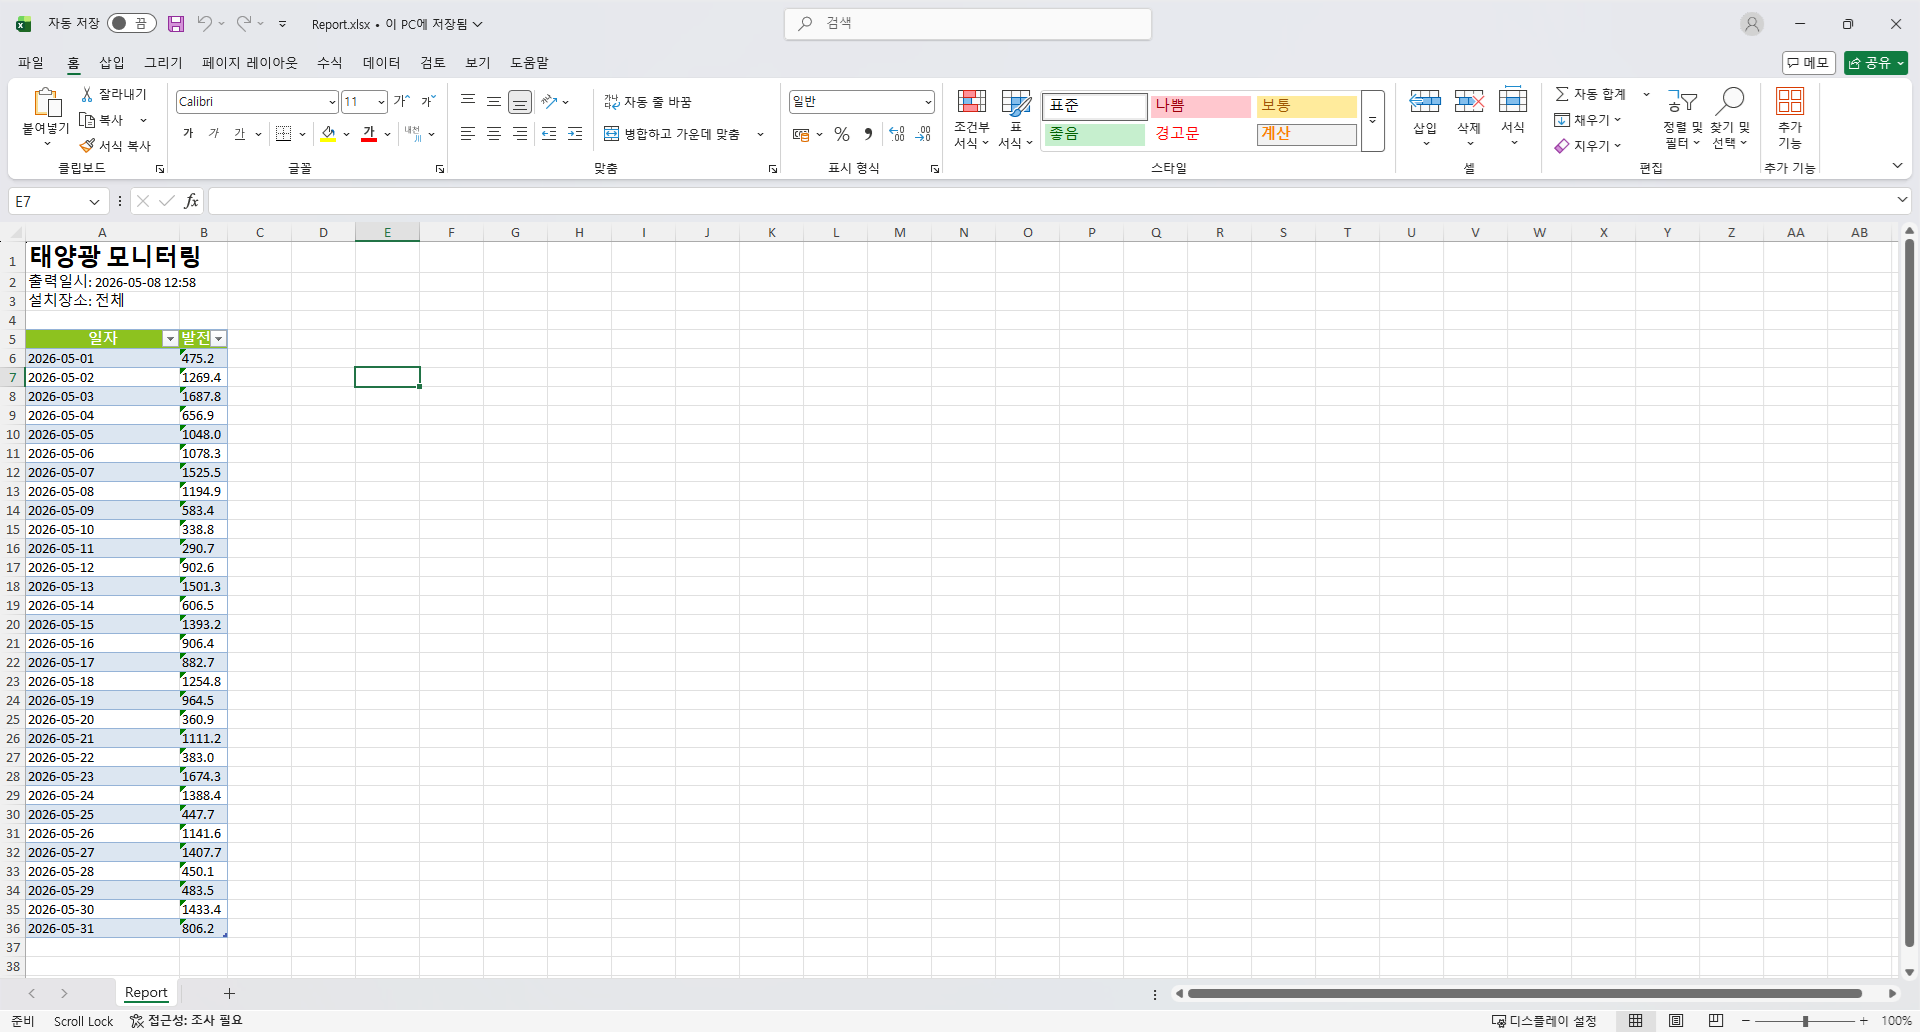Click the Cut (잘라내기) scissors icon

pos(87,94)
